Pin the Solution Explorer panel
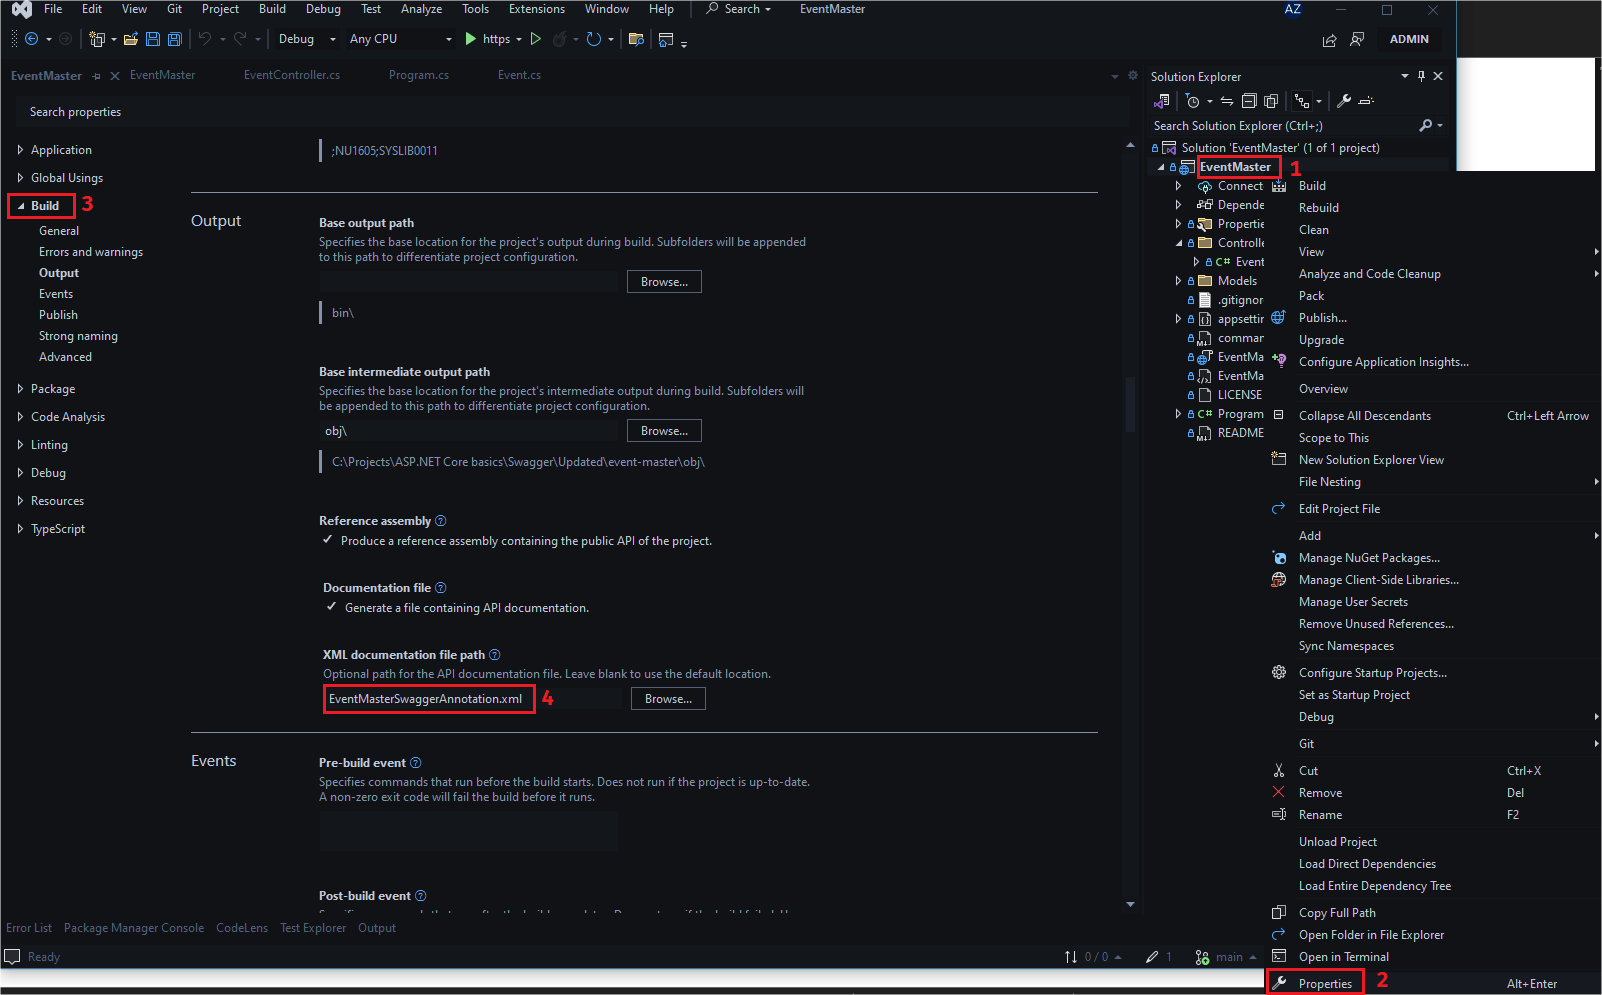 (1421, 76)
